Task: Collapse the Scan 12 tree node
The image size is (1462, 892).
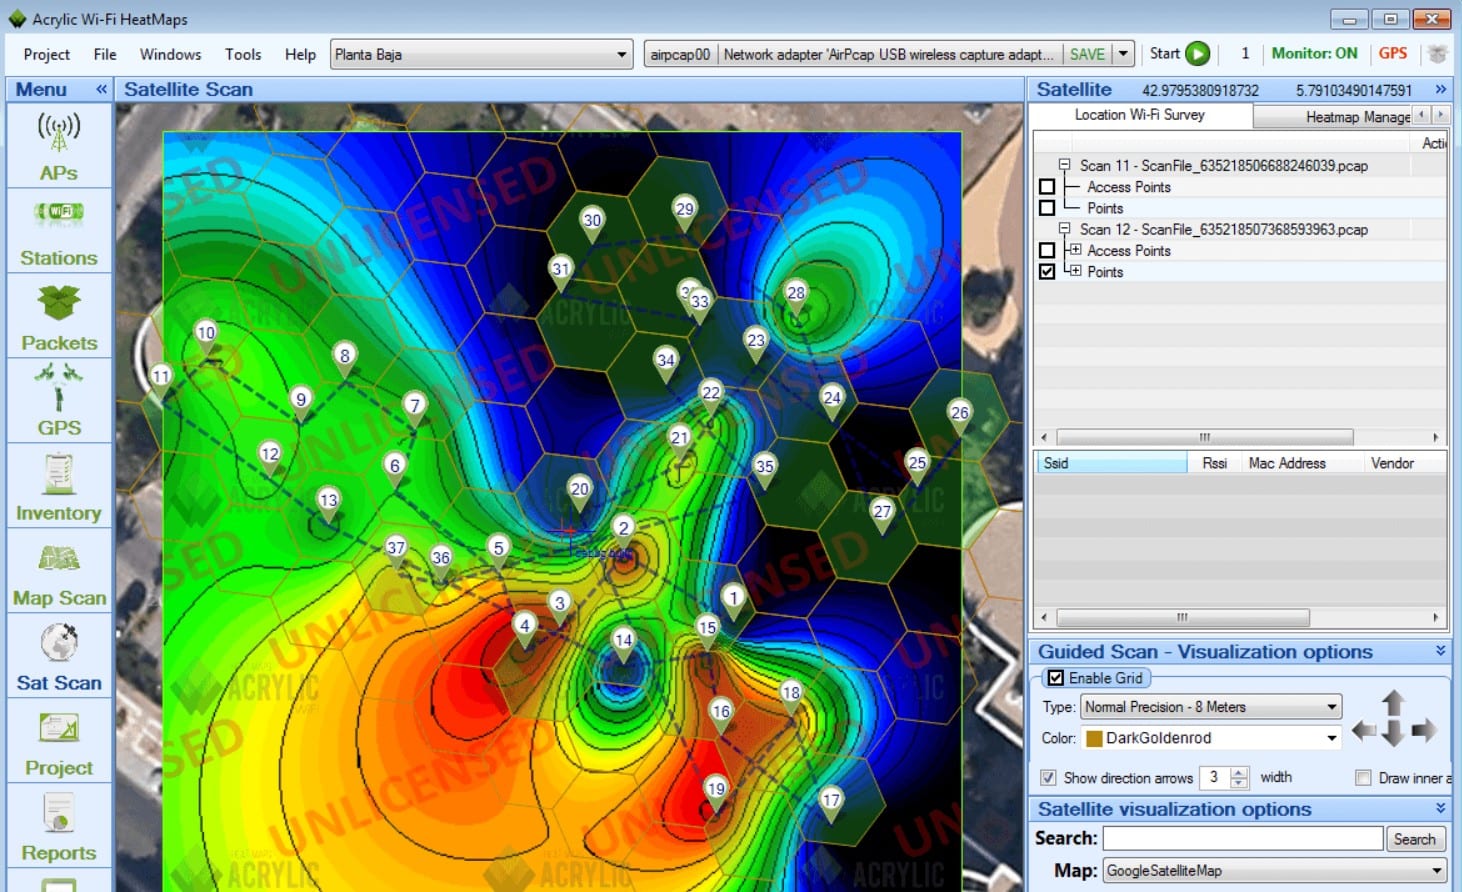Action: (1066, 229)
